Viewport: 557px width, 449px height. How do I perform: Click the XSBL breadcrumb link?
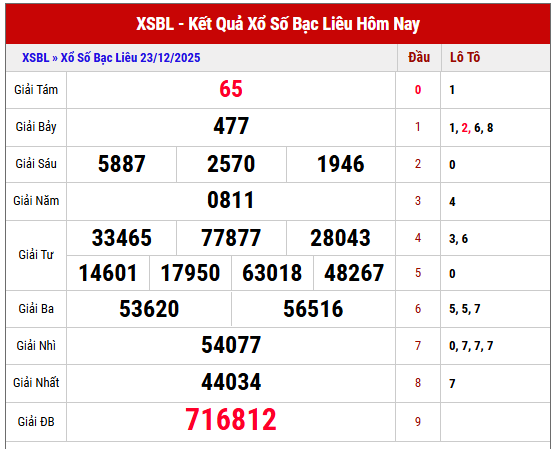(36, 58)
